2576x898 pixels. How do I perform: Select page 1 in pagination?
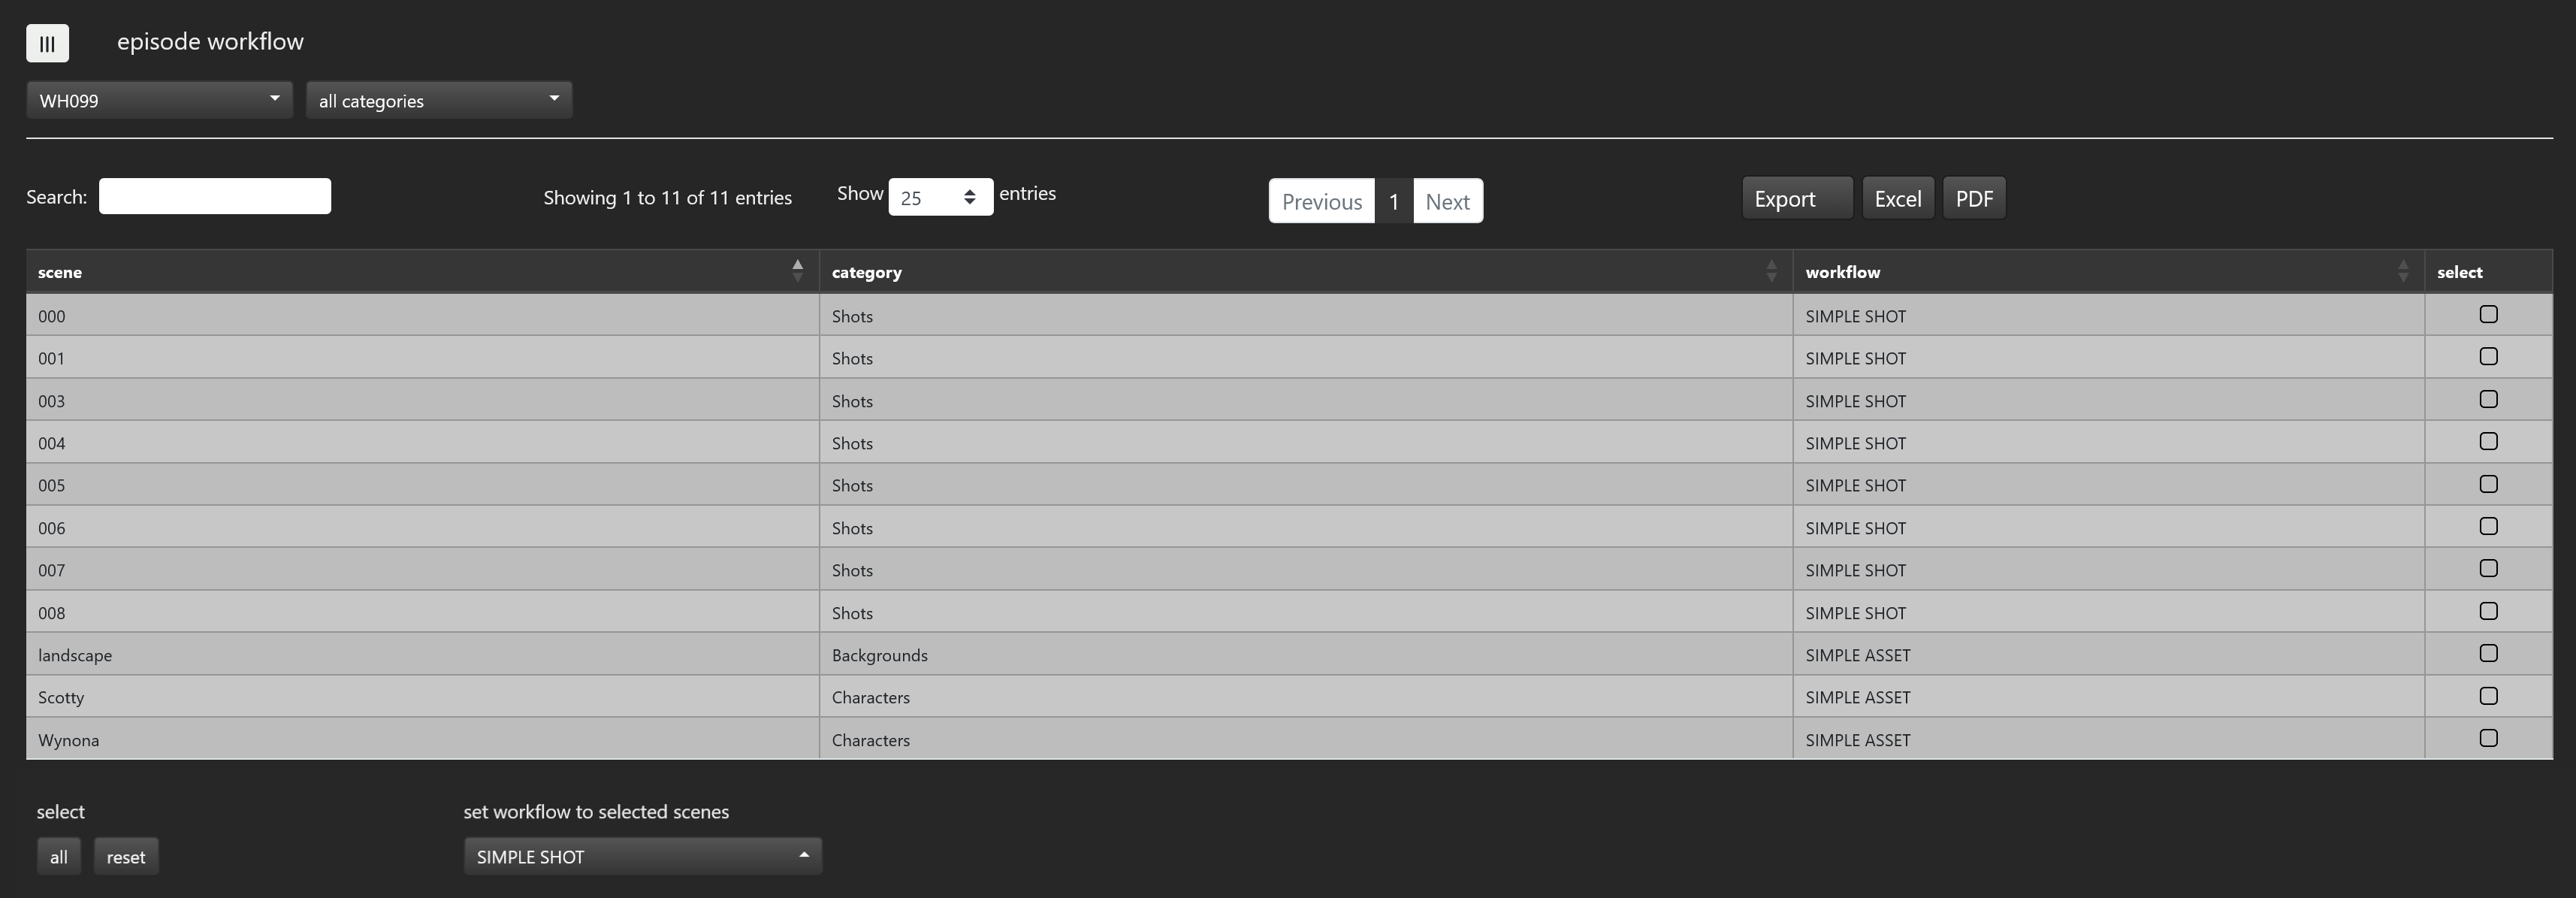point(1393,201)
